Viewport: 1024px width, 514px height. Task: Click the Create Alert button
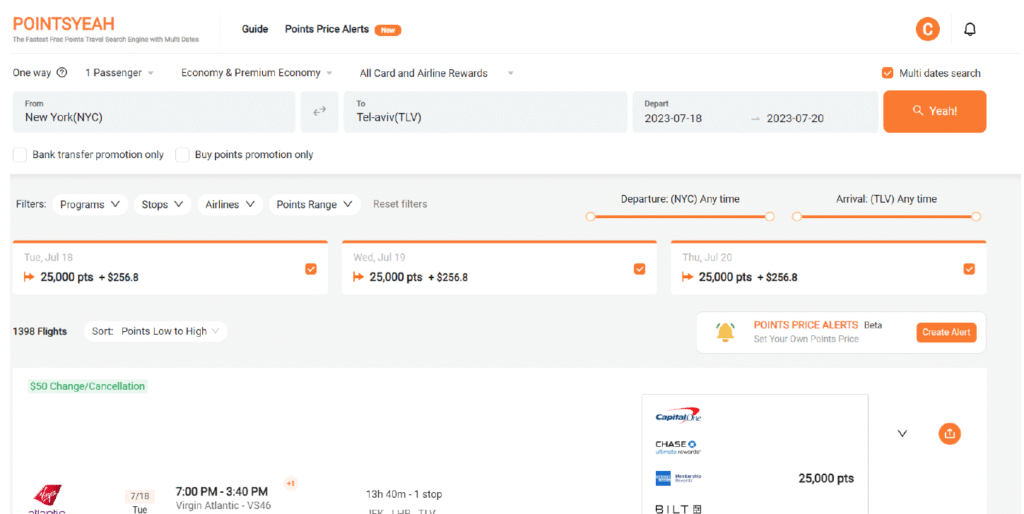coord(946,332)
